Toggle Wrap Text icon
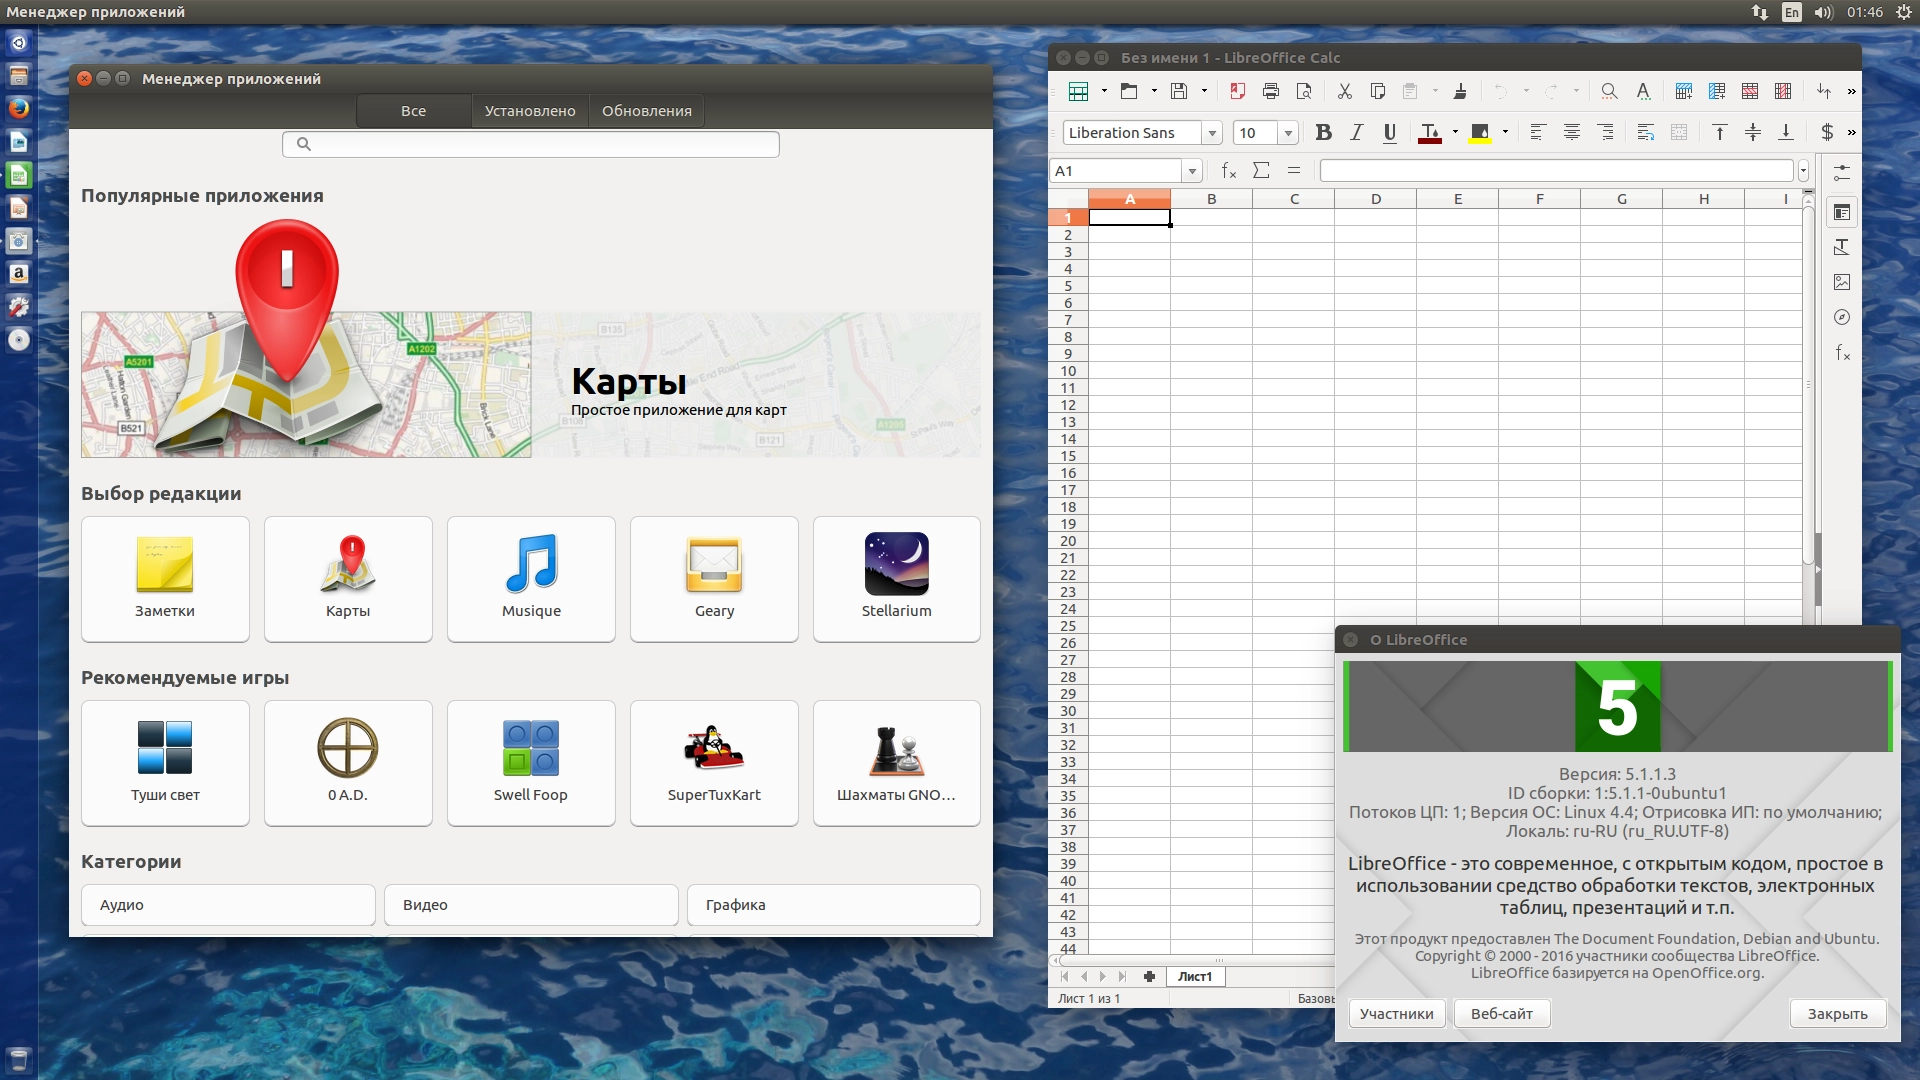The width and height of the screenshot is (1920, 1080). click(1646, 132)
